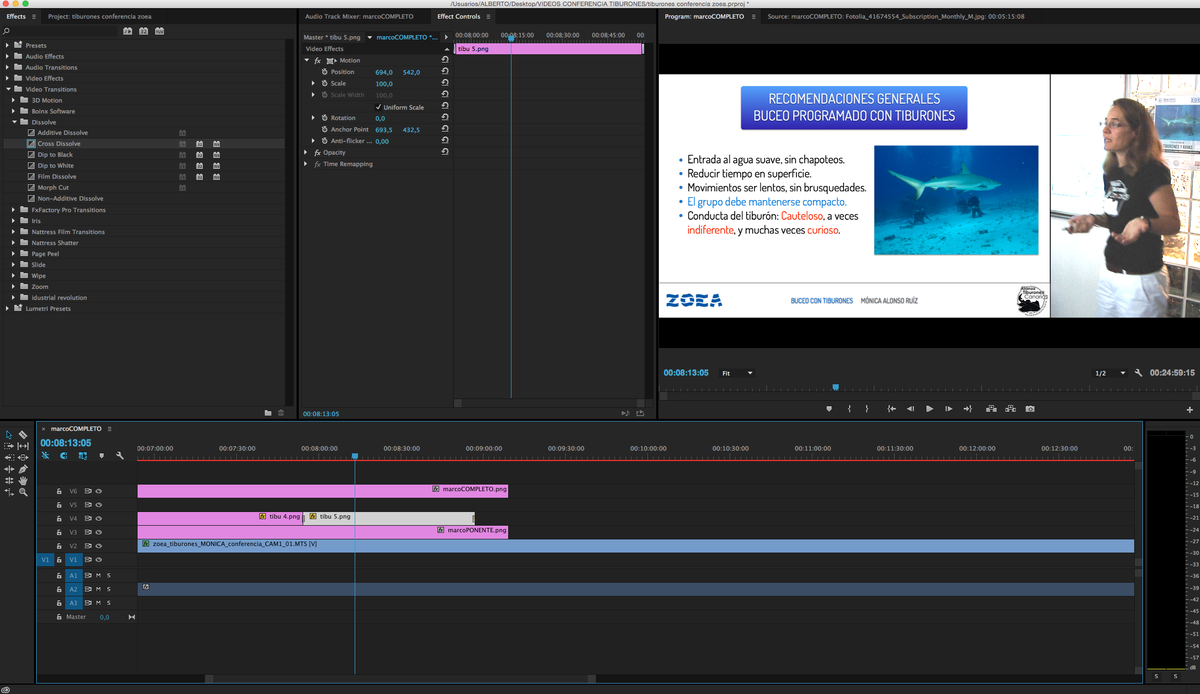This screenshot has height=694, width=1200.
Task: Select the Zoom magnifier tool
Action: 23,492
